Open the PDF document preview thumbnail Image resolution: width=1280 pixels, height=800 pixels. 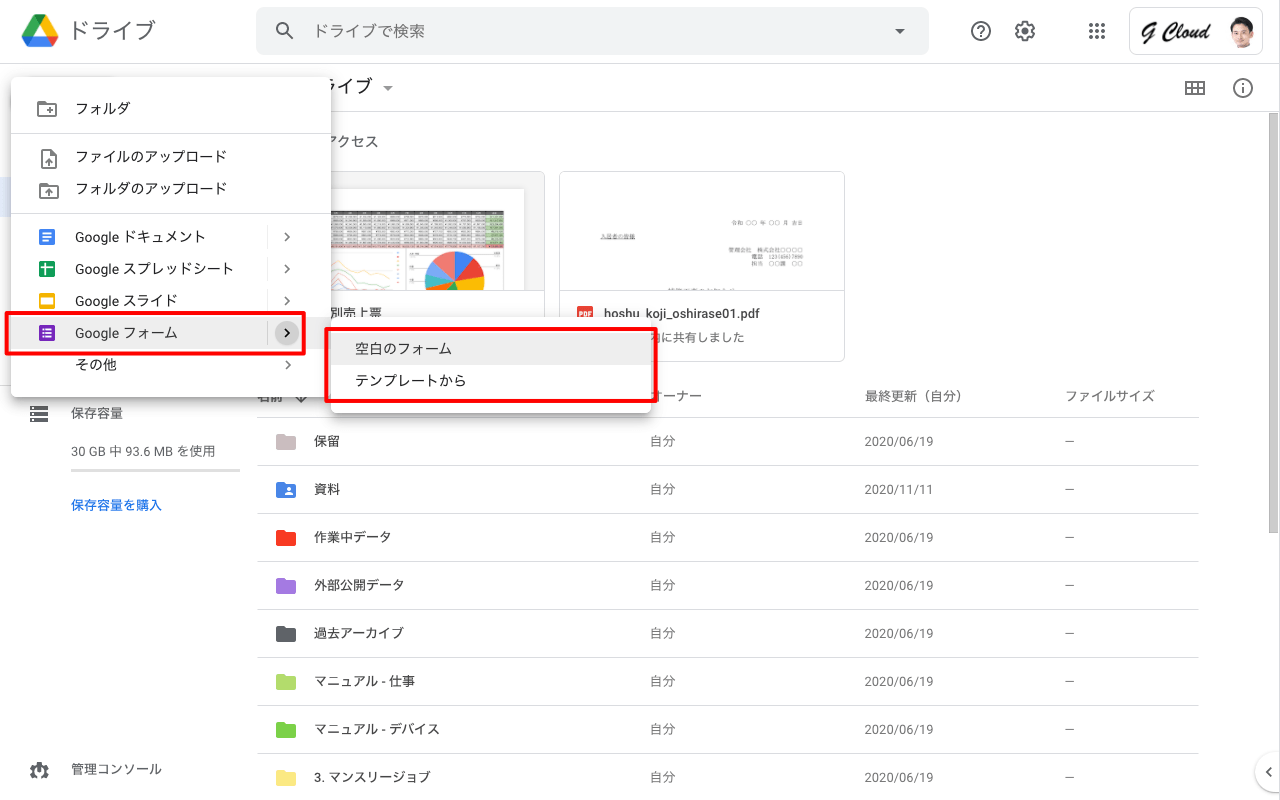[x=702, y=231]
